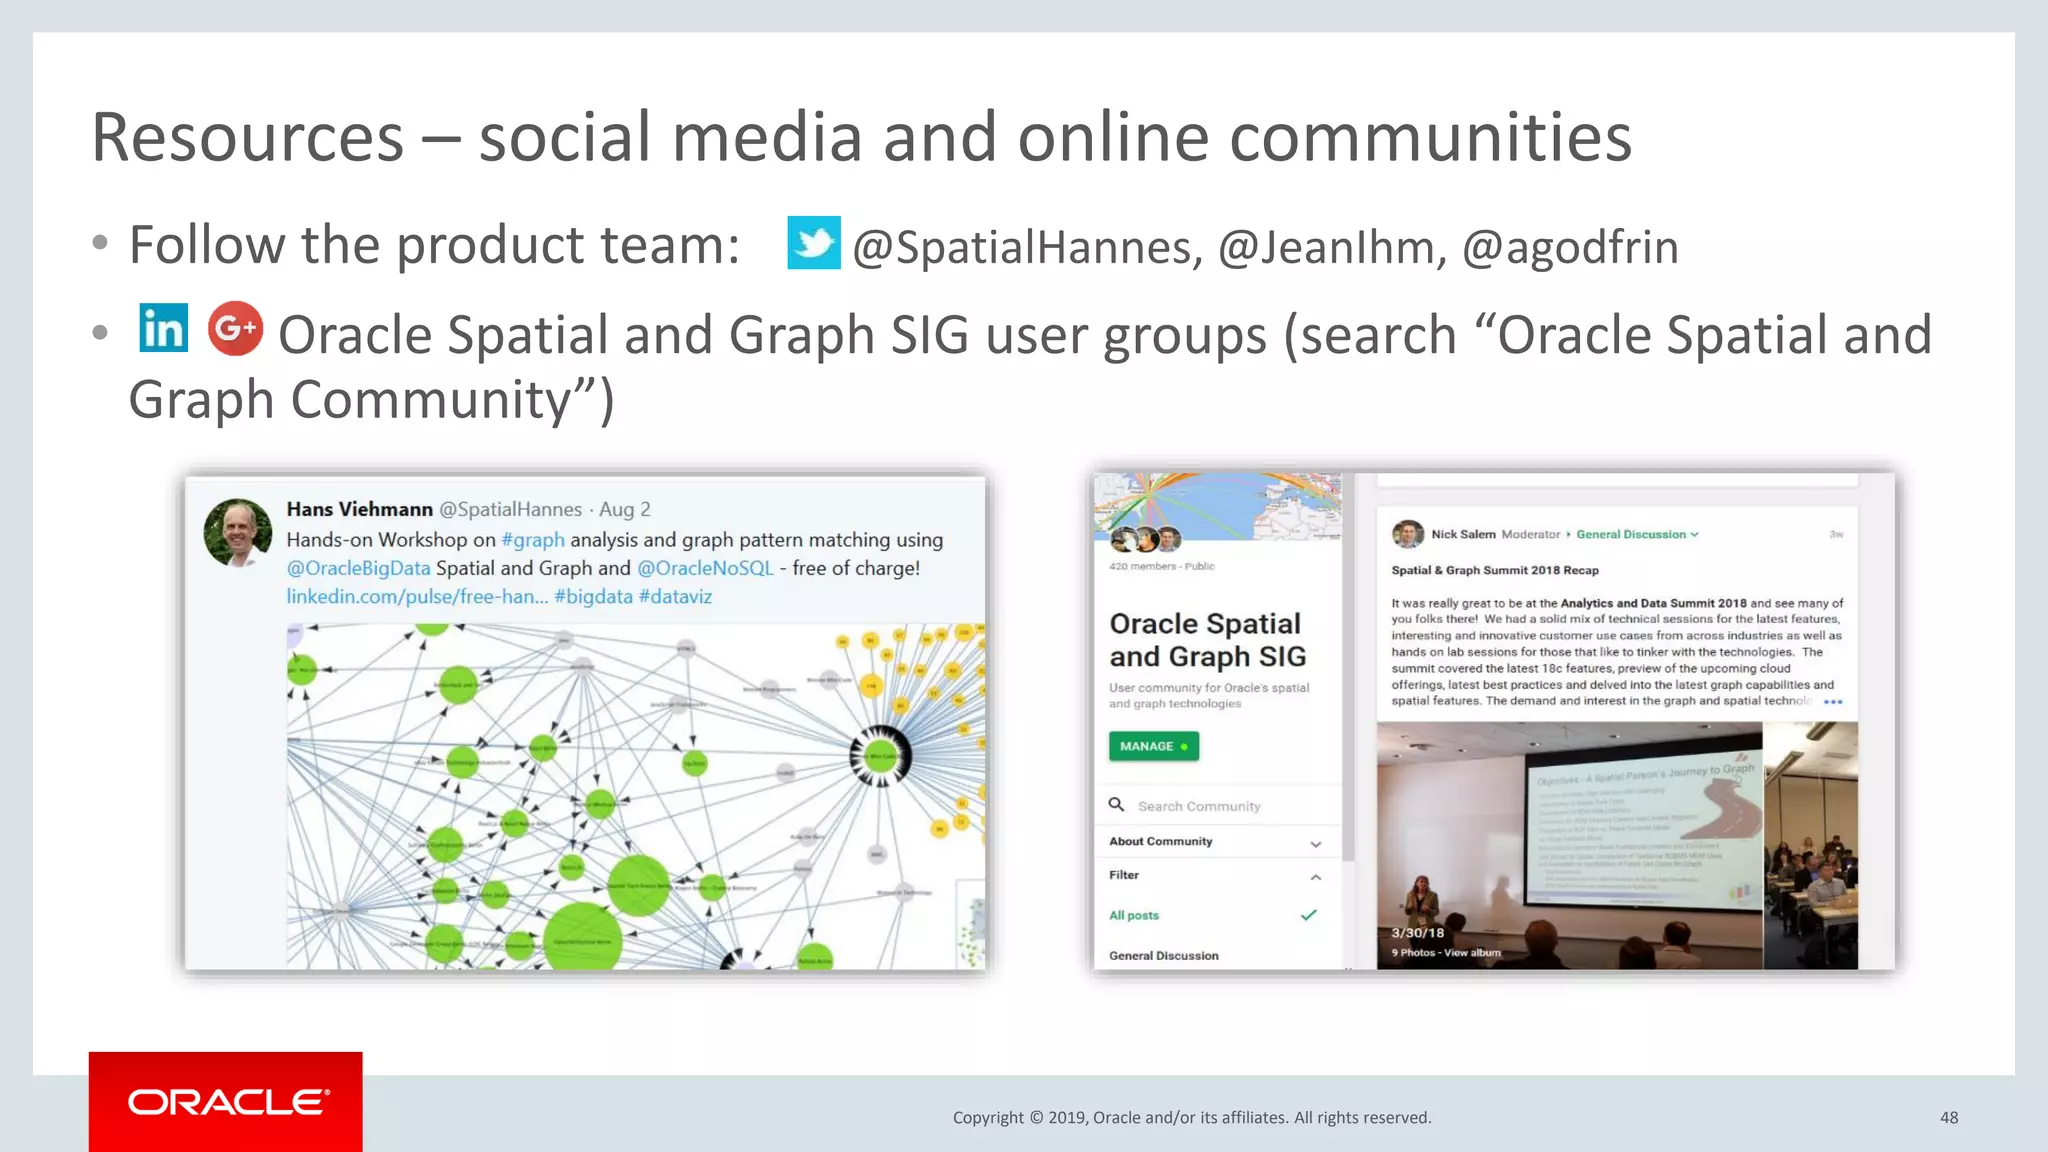
Task: Click the @OracleBigData mention link
Action: (358, 568)
